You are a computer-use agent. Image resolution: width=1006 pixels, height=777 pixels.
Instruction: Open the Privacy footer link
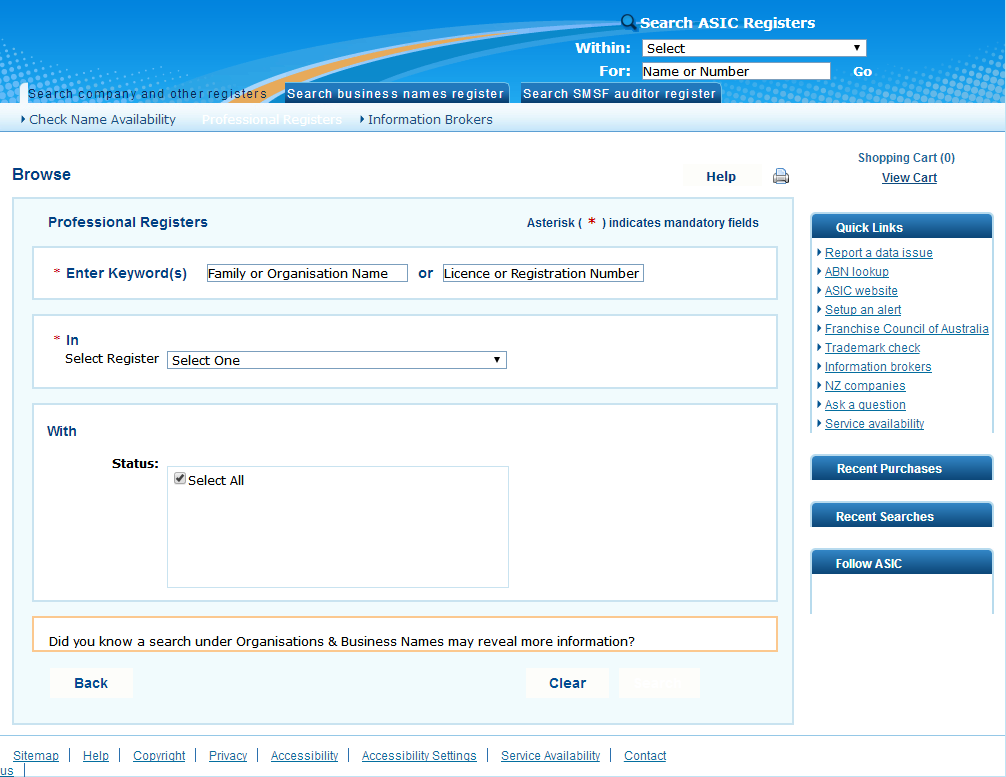(x=228, y=756)
